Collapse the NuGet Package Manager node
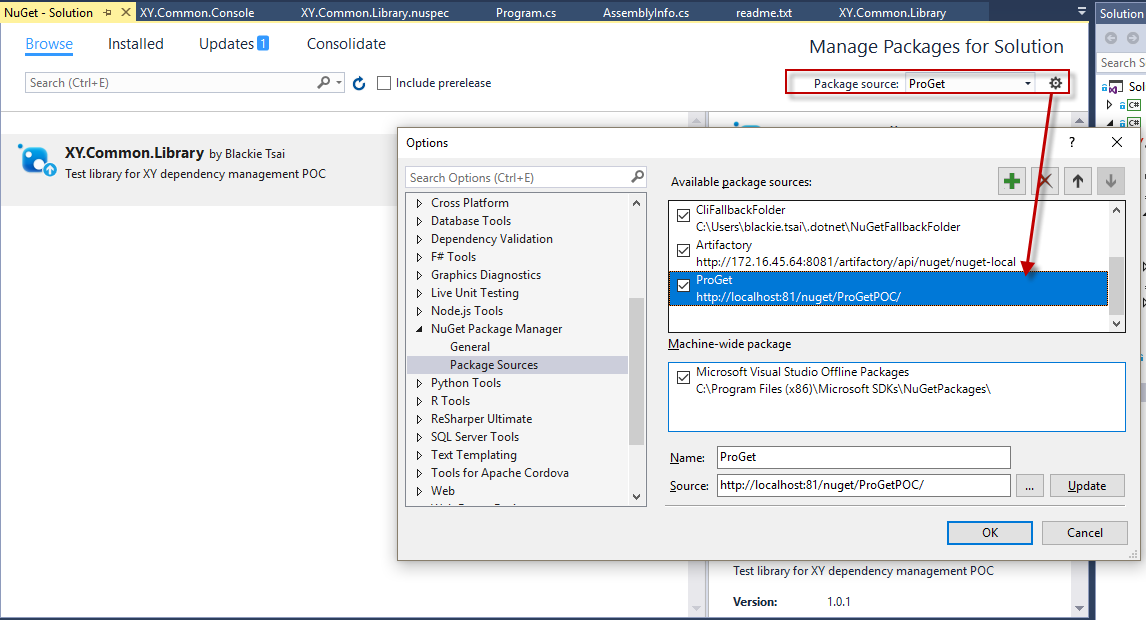Image resolution: width=1146 pixels, height=620 pixels. 420,329
